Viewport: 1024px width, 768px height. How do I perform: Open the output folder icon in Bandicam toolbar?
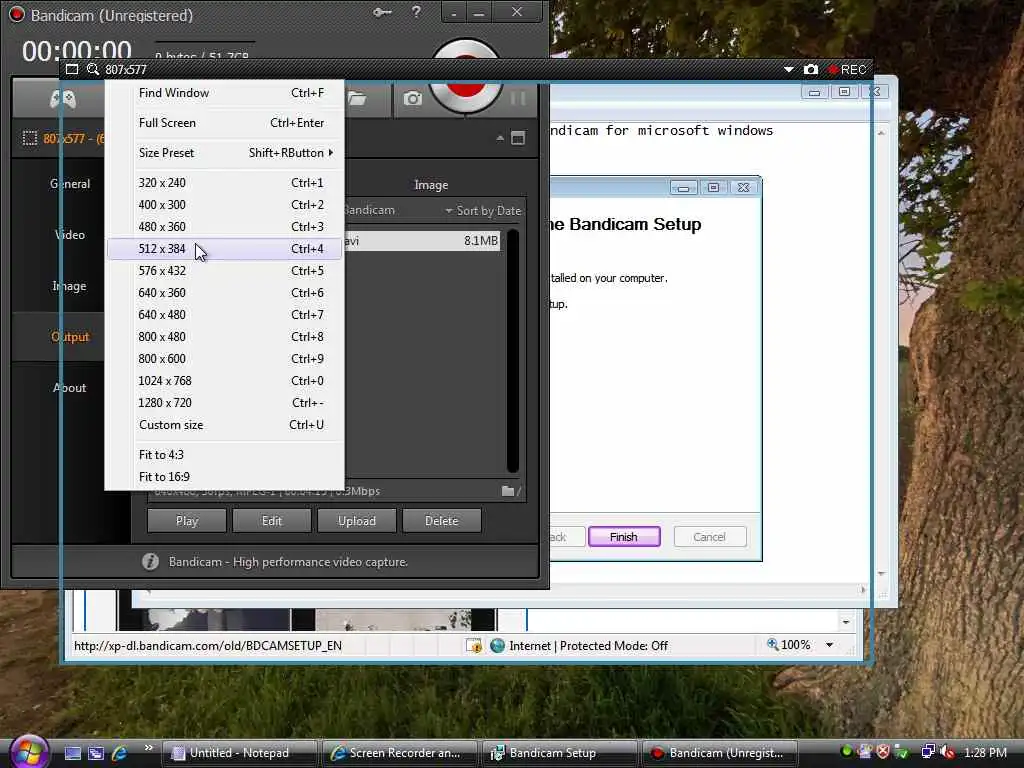pyautogui.click(x=357, y=99)
